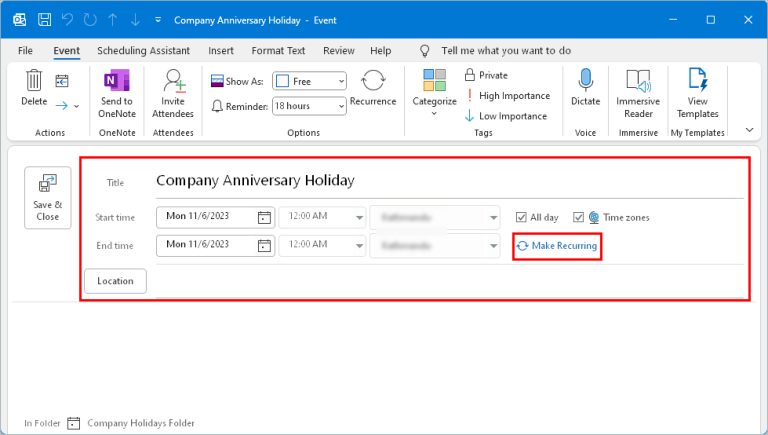Screen dimensions: 768x435
Task: Mark the event as Private
Action: (486, 75)
